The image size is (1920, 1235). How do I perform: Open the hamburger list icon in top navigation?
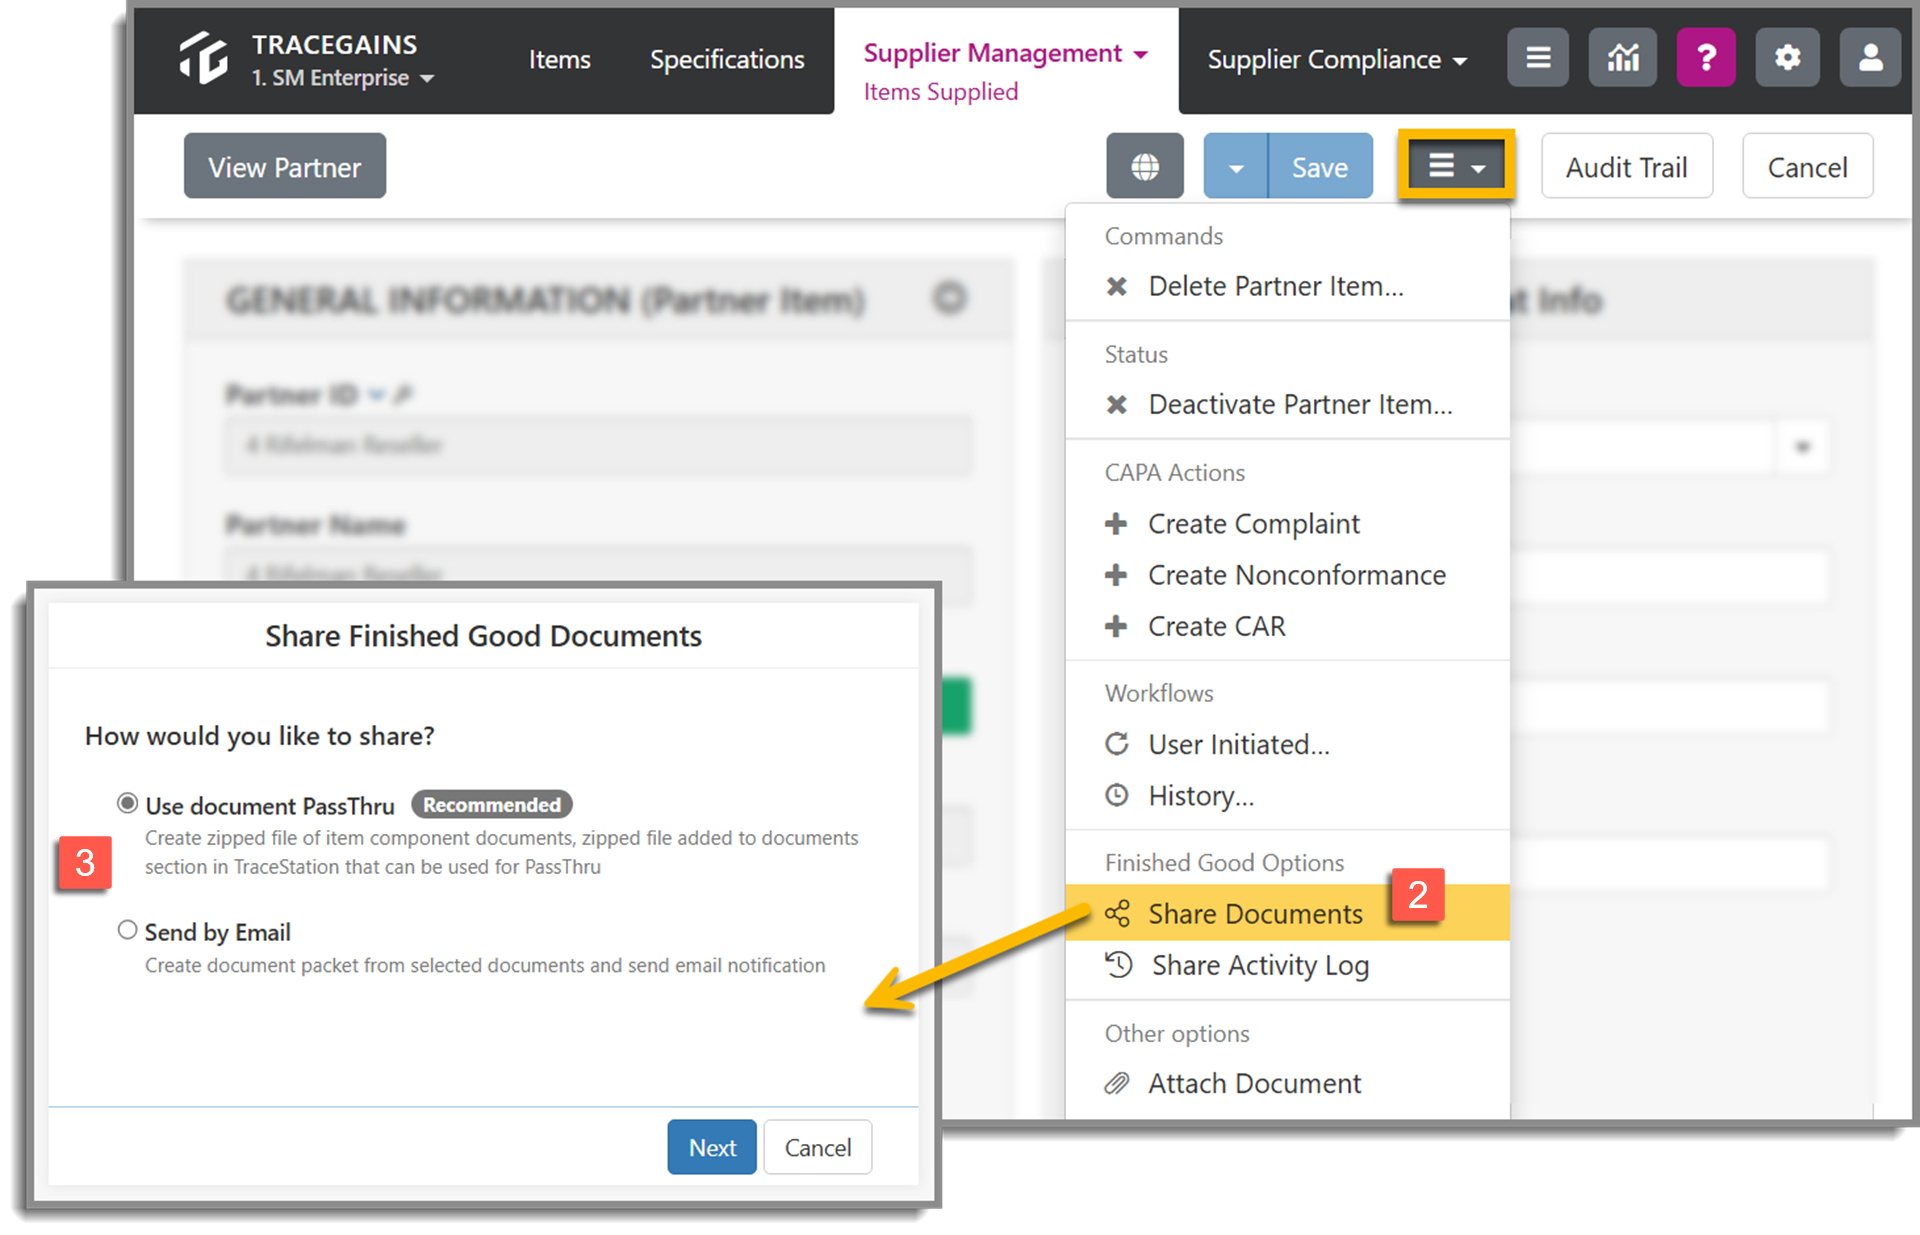coord(1538,58)
